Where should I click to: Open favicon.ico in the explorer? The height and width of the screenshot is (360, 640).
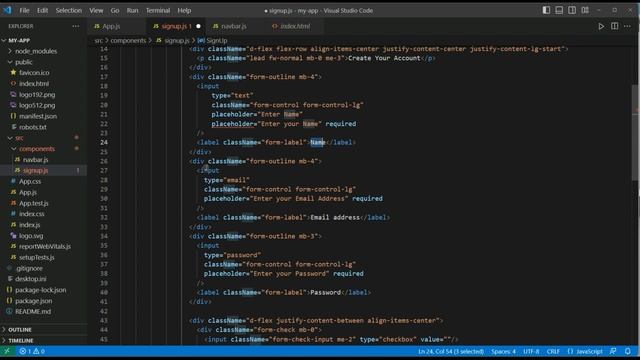[x=34, y=73]
